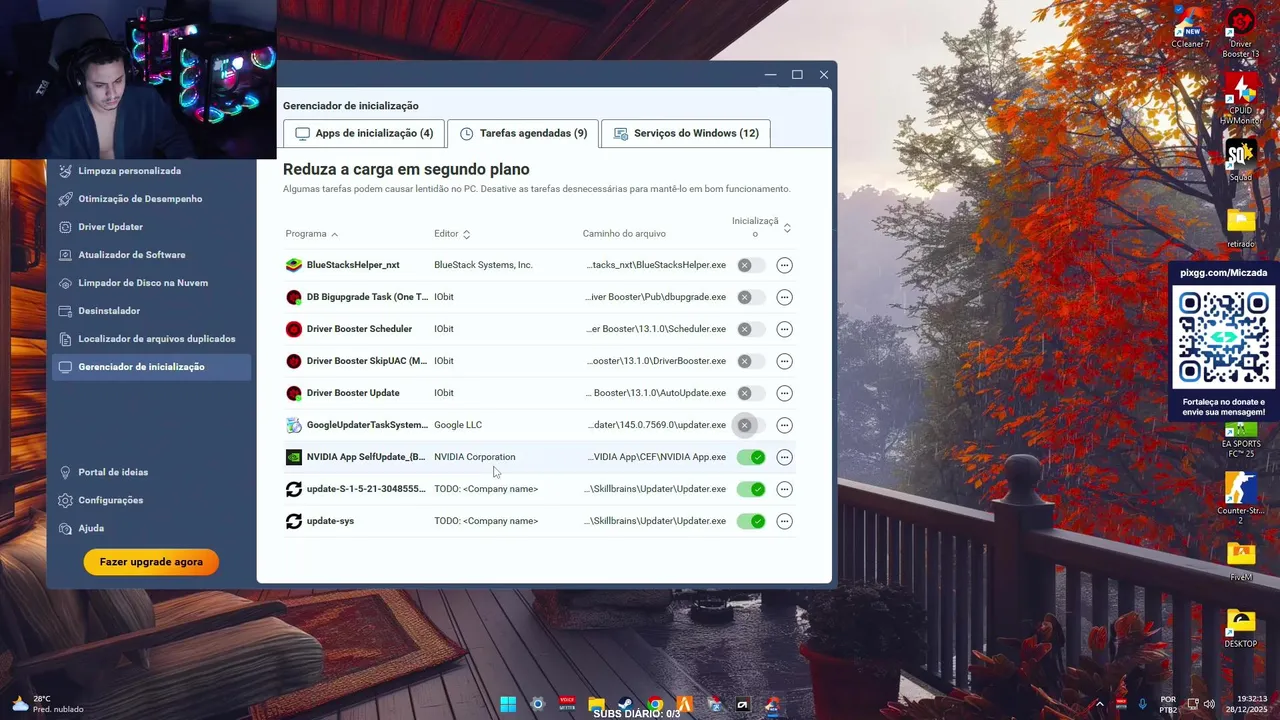Click the BlueStacksHelper_nxt program icon
The width and height of the screenshot is (1280, 720).
point(293,265)
